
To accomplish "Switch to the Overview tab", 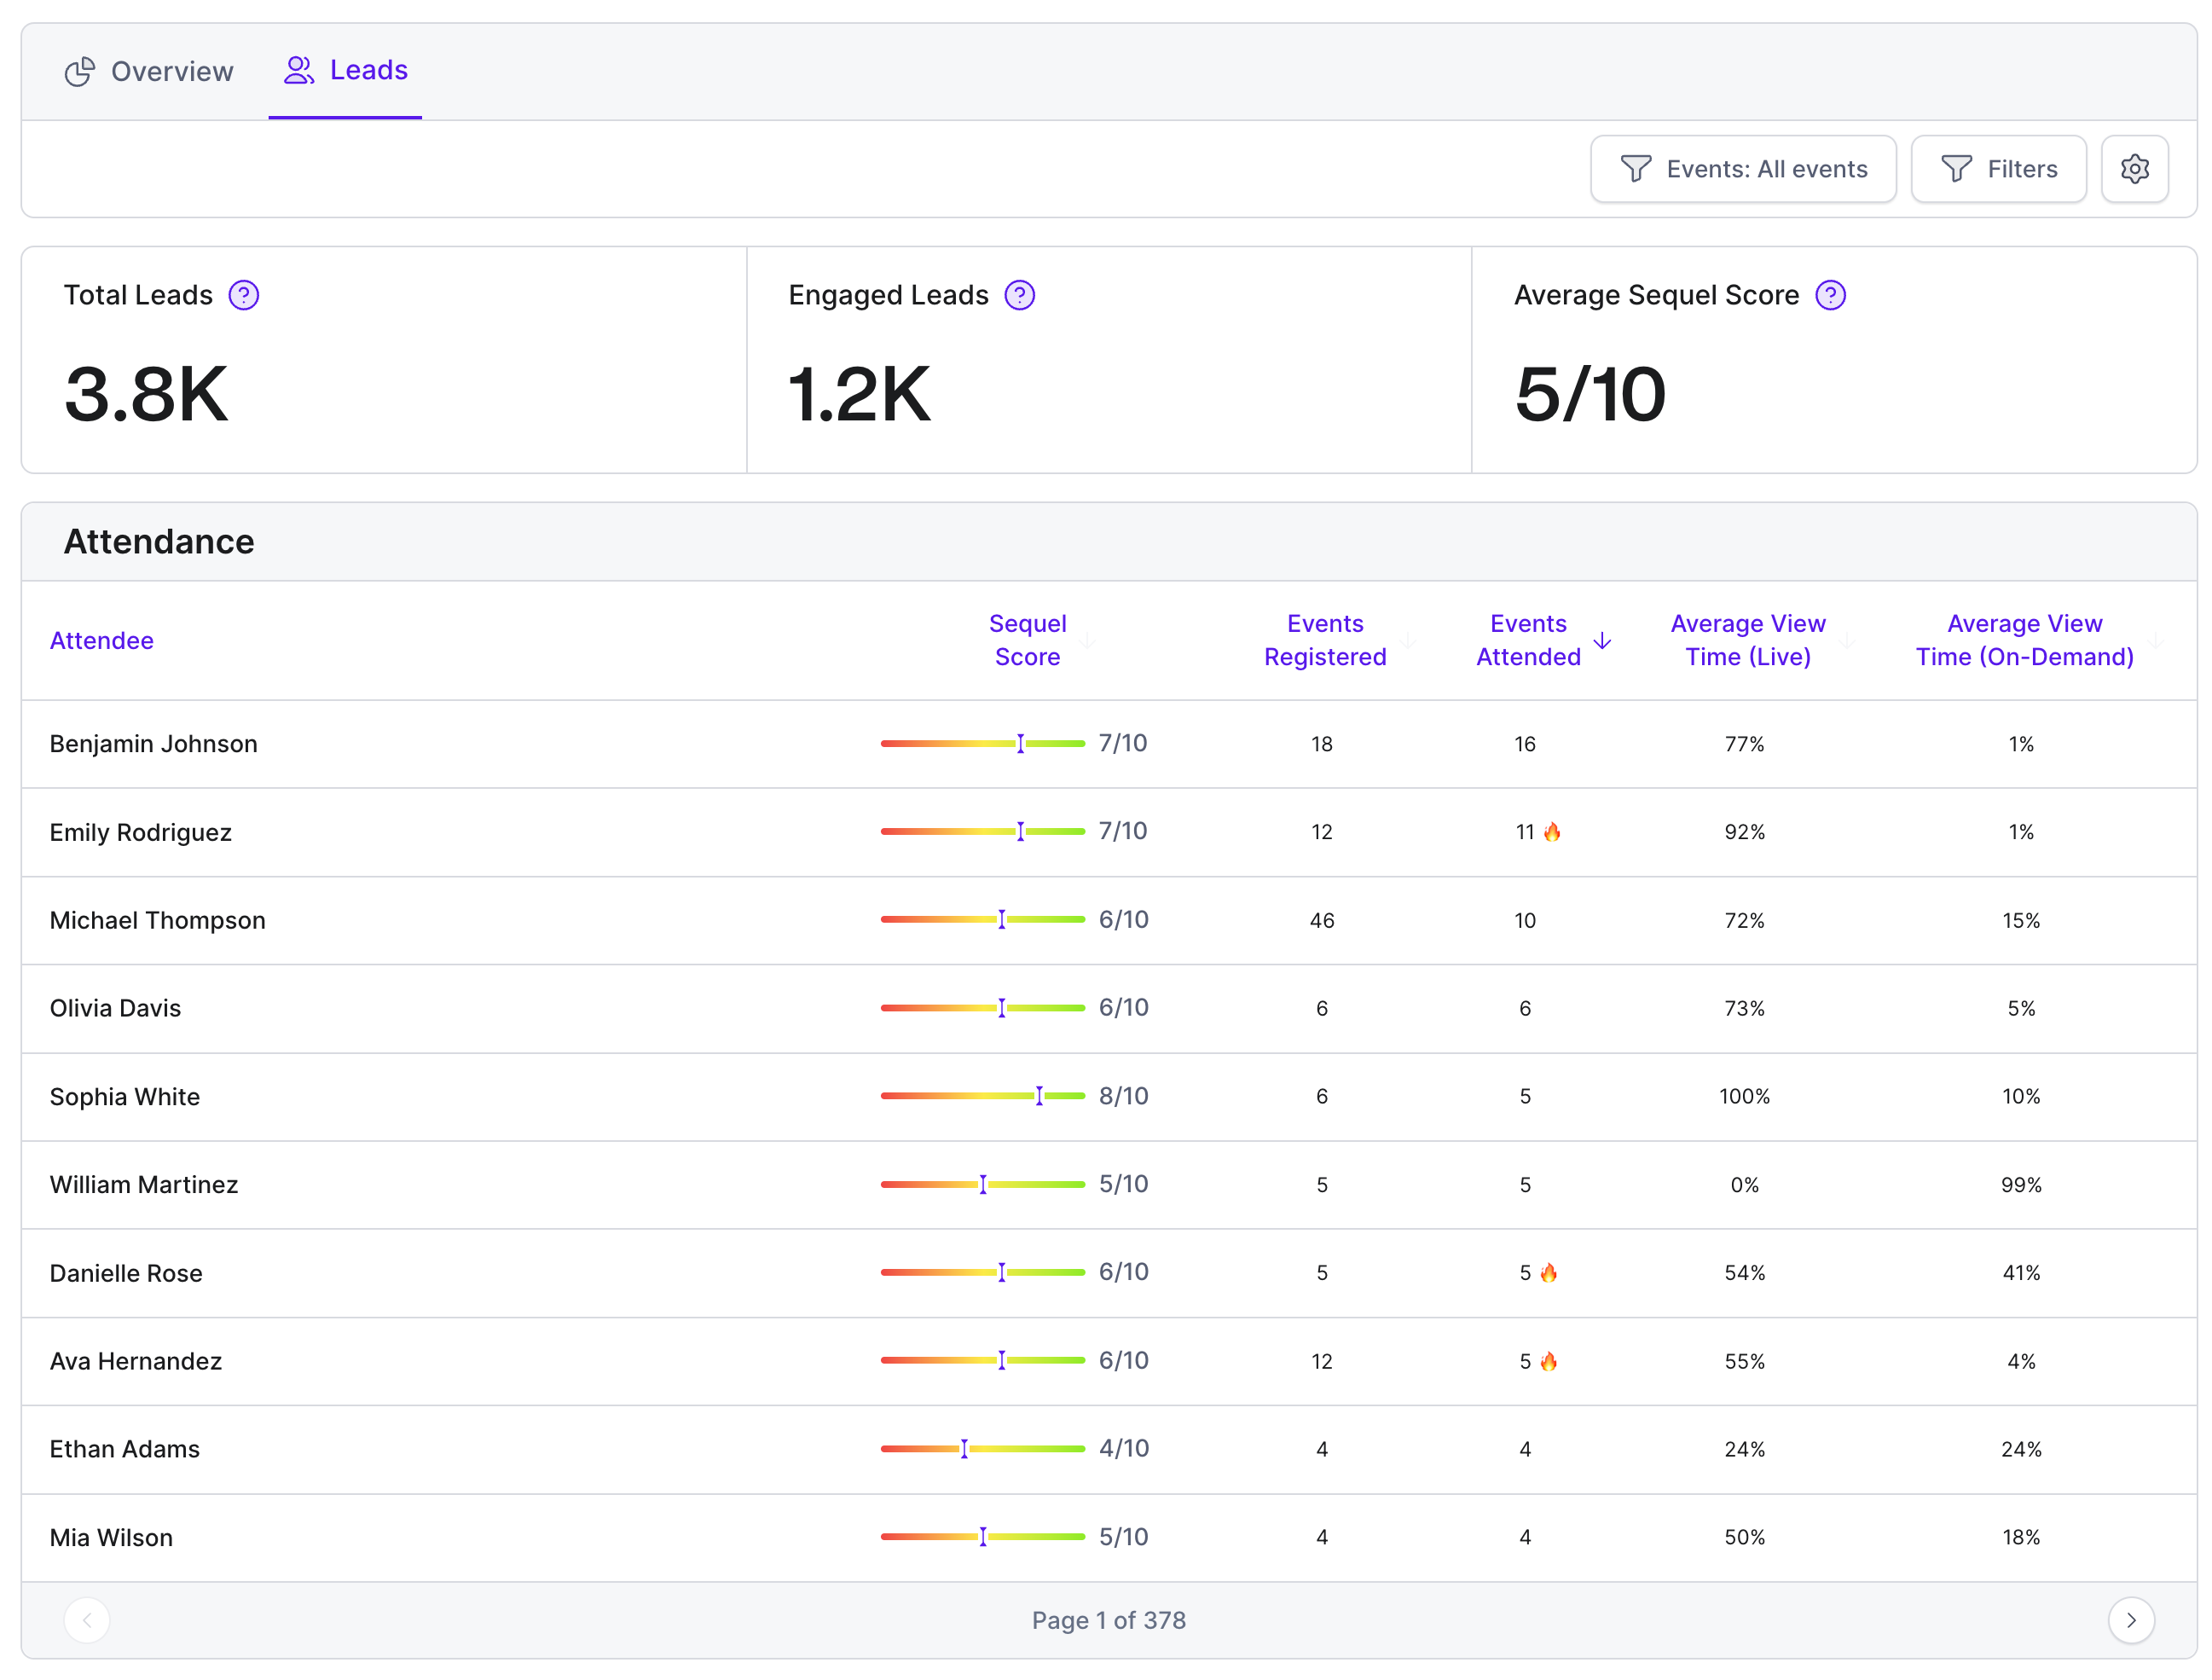I will pos(149,72).
